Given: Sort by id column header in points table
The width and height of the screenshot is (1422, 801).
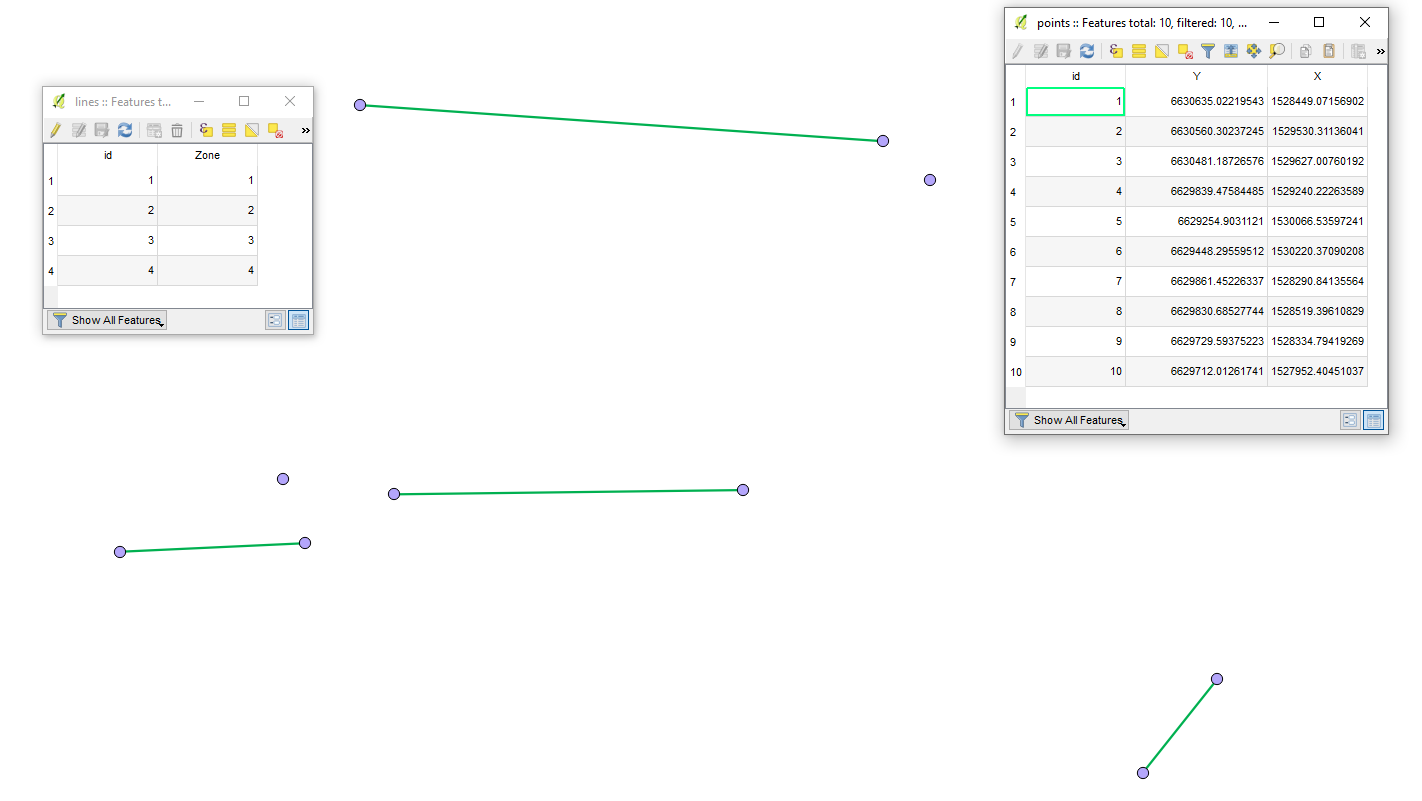Looking at the screenshot, I should tap(1076, 76).
